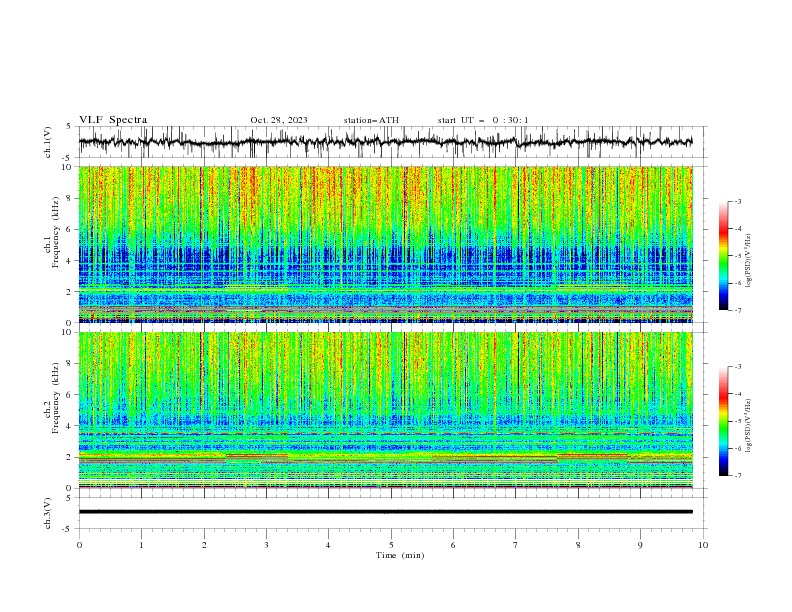Viewport: 792px width, 612px height.
Task: Click the "Time (min)" axis label
Action: [400, 555]
